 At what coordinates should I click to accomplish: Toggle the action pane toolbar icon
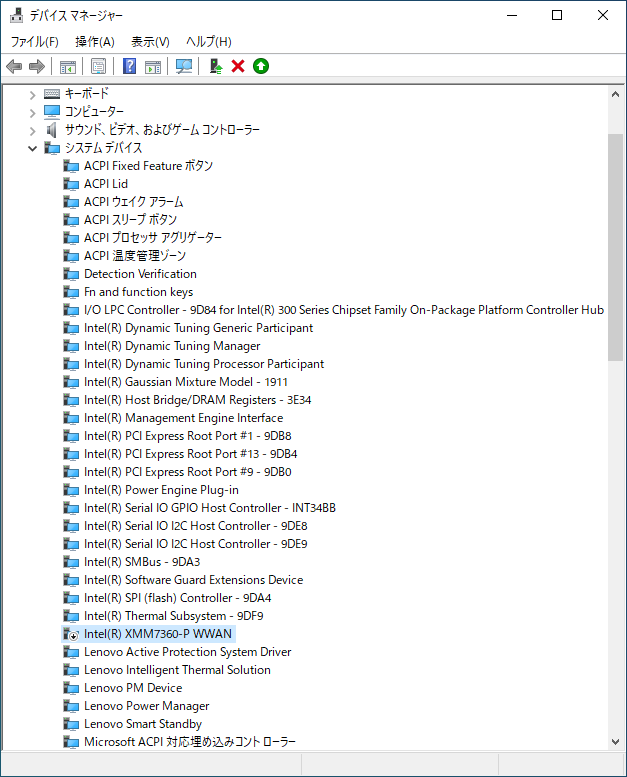[x=153, y=66]
